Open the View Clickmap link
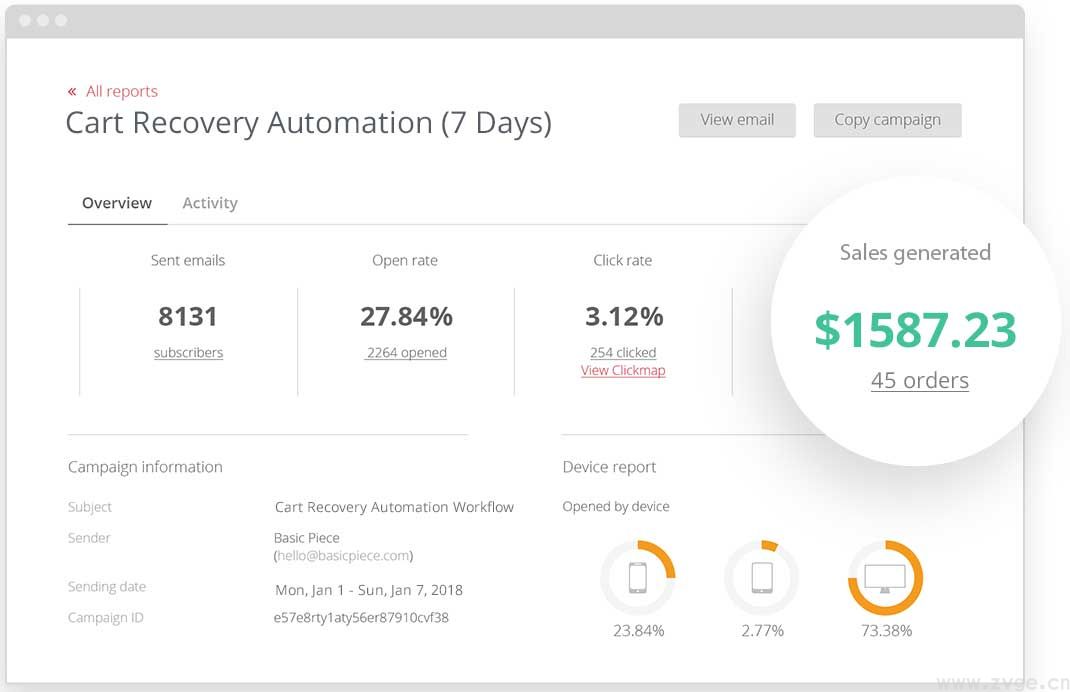This screenshot has height=692, width=1070. 623,371
